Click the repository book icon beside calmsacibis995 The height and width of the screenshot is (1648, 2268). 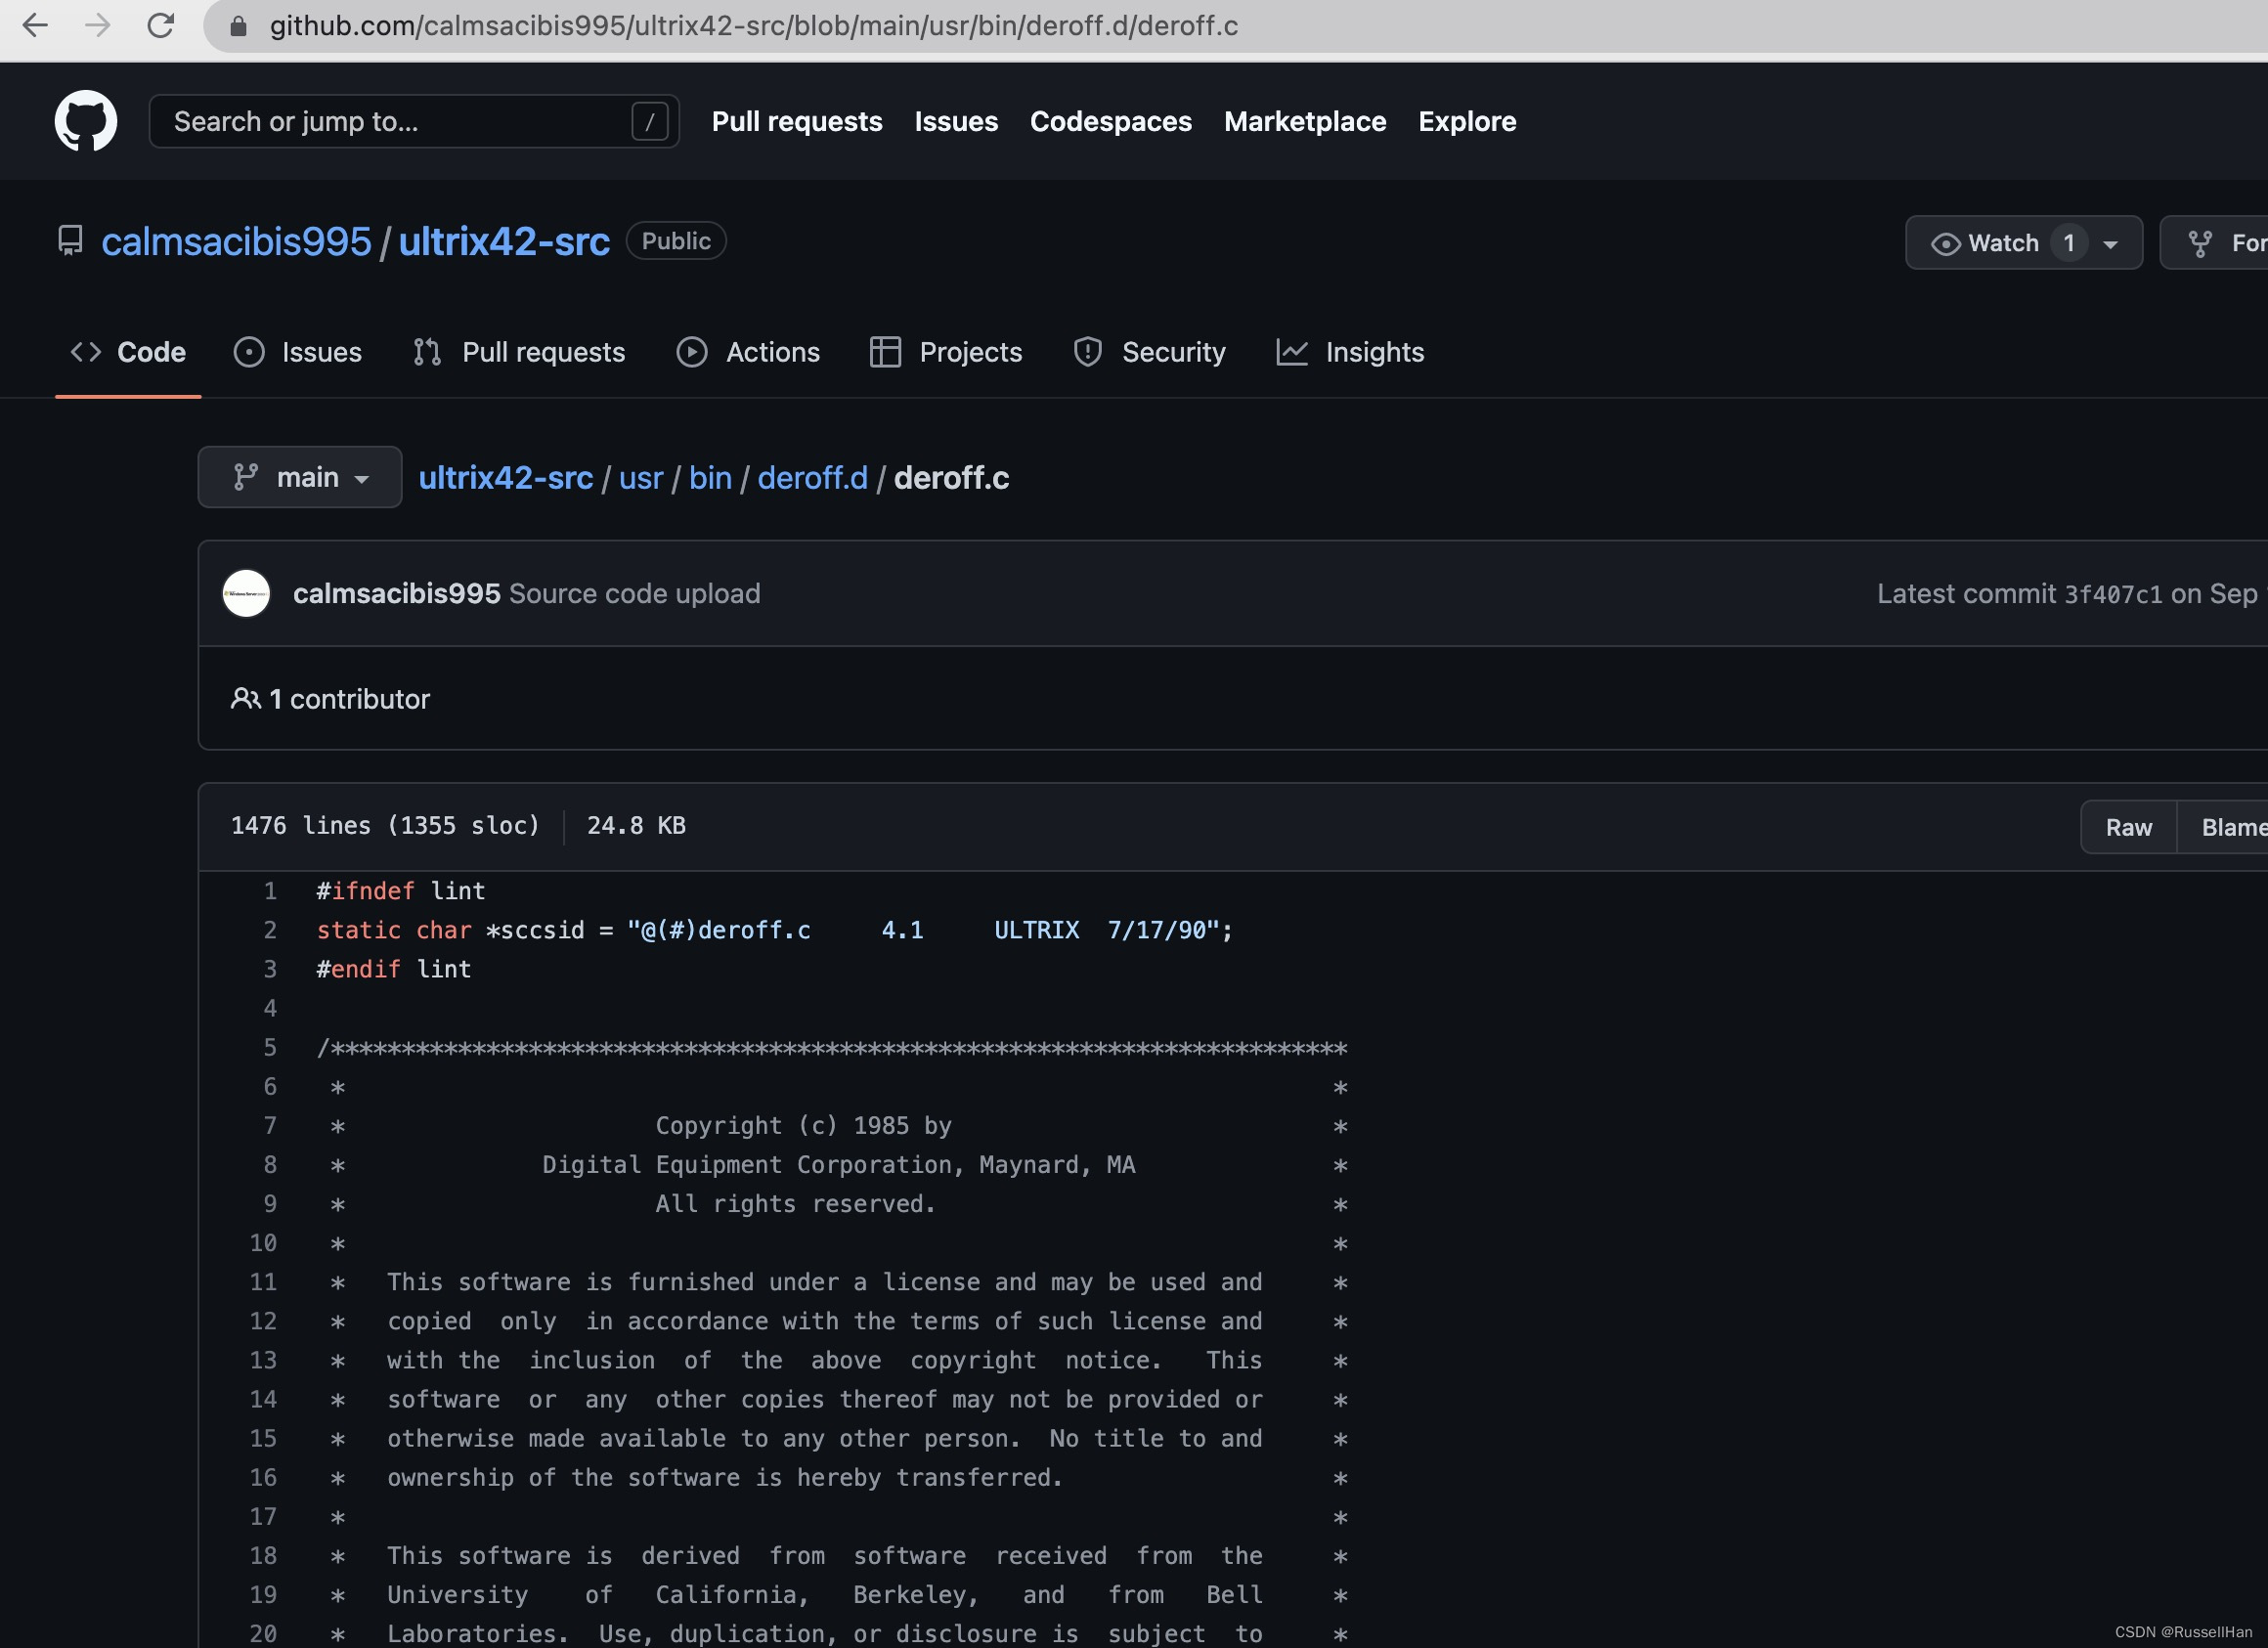[70, 241]
